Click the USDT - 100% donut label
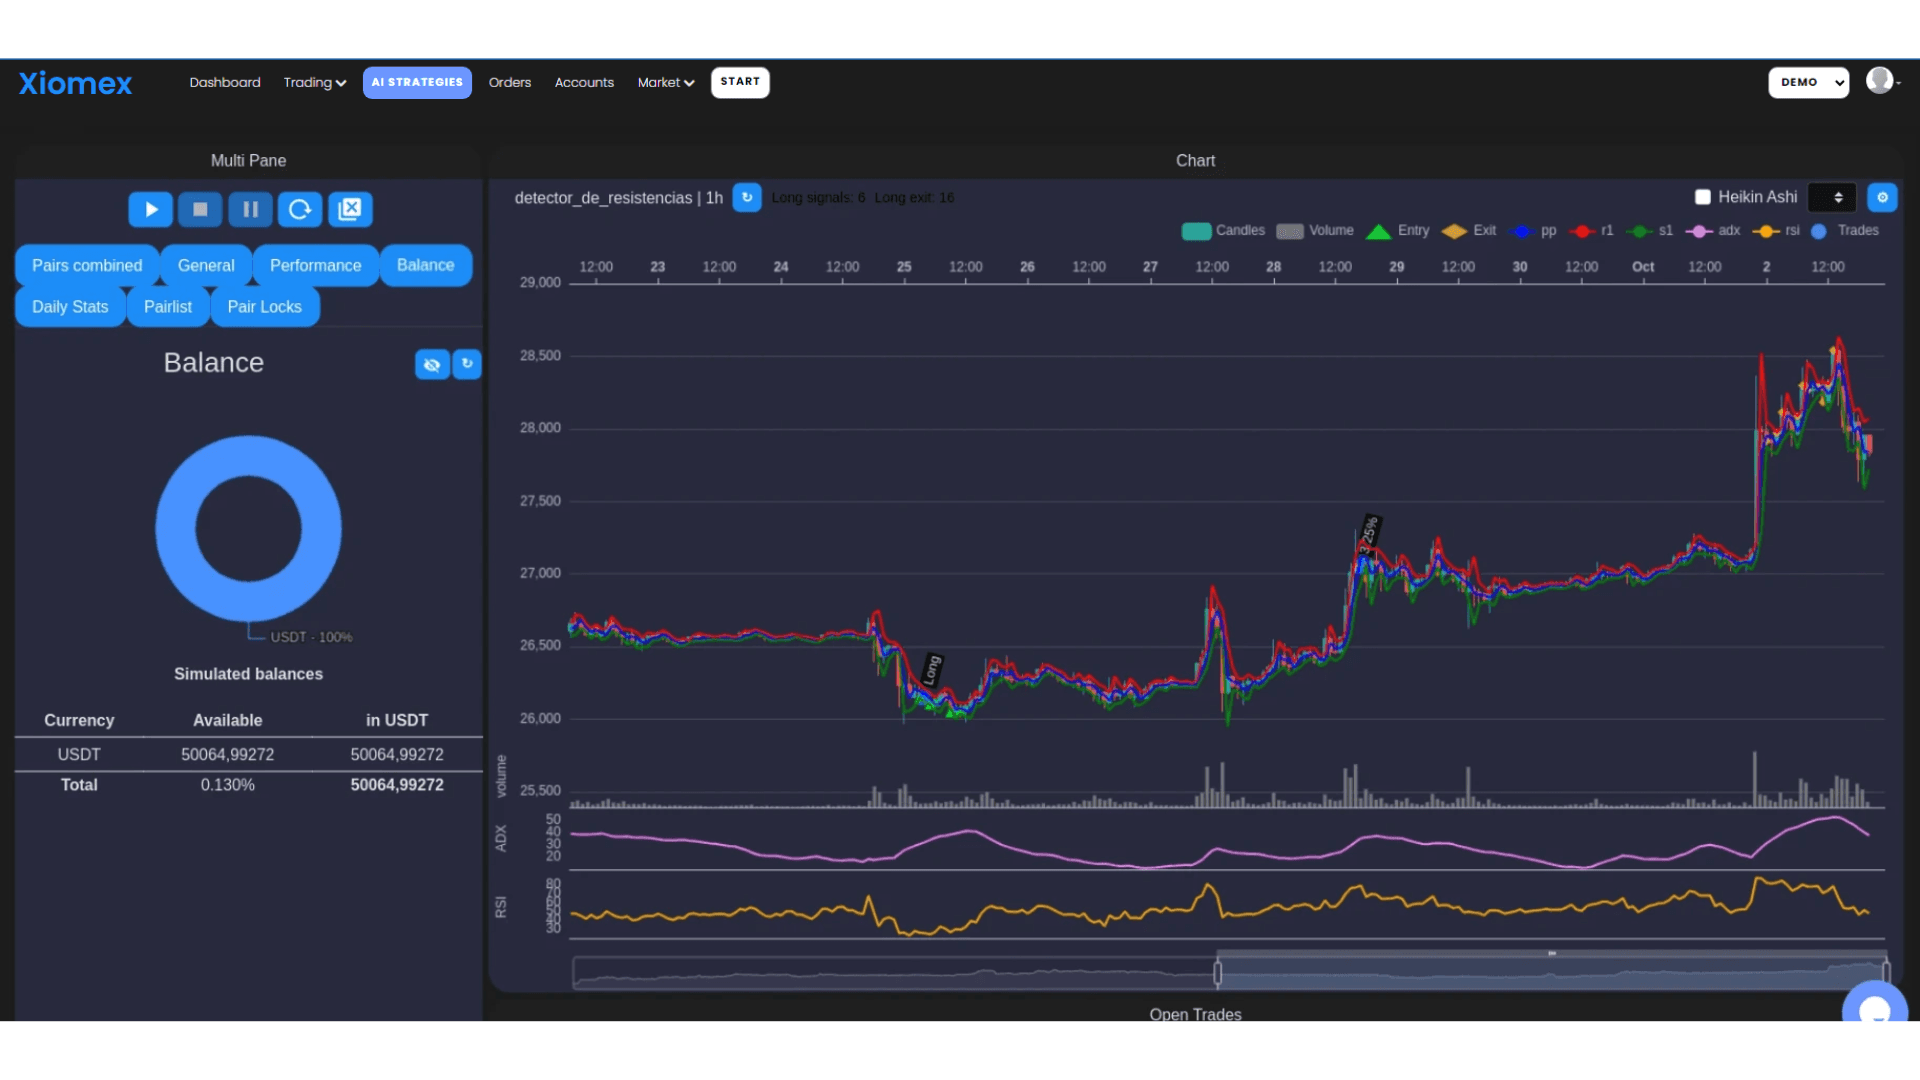The image size is (1920, 1080). (x=311, y=637)
